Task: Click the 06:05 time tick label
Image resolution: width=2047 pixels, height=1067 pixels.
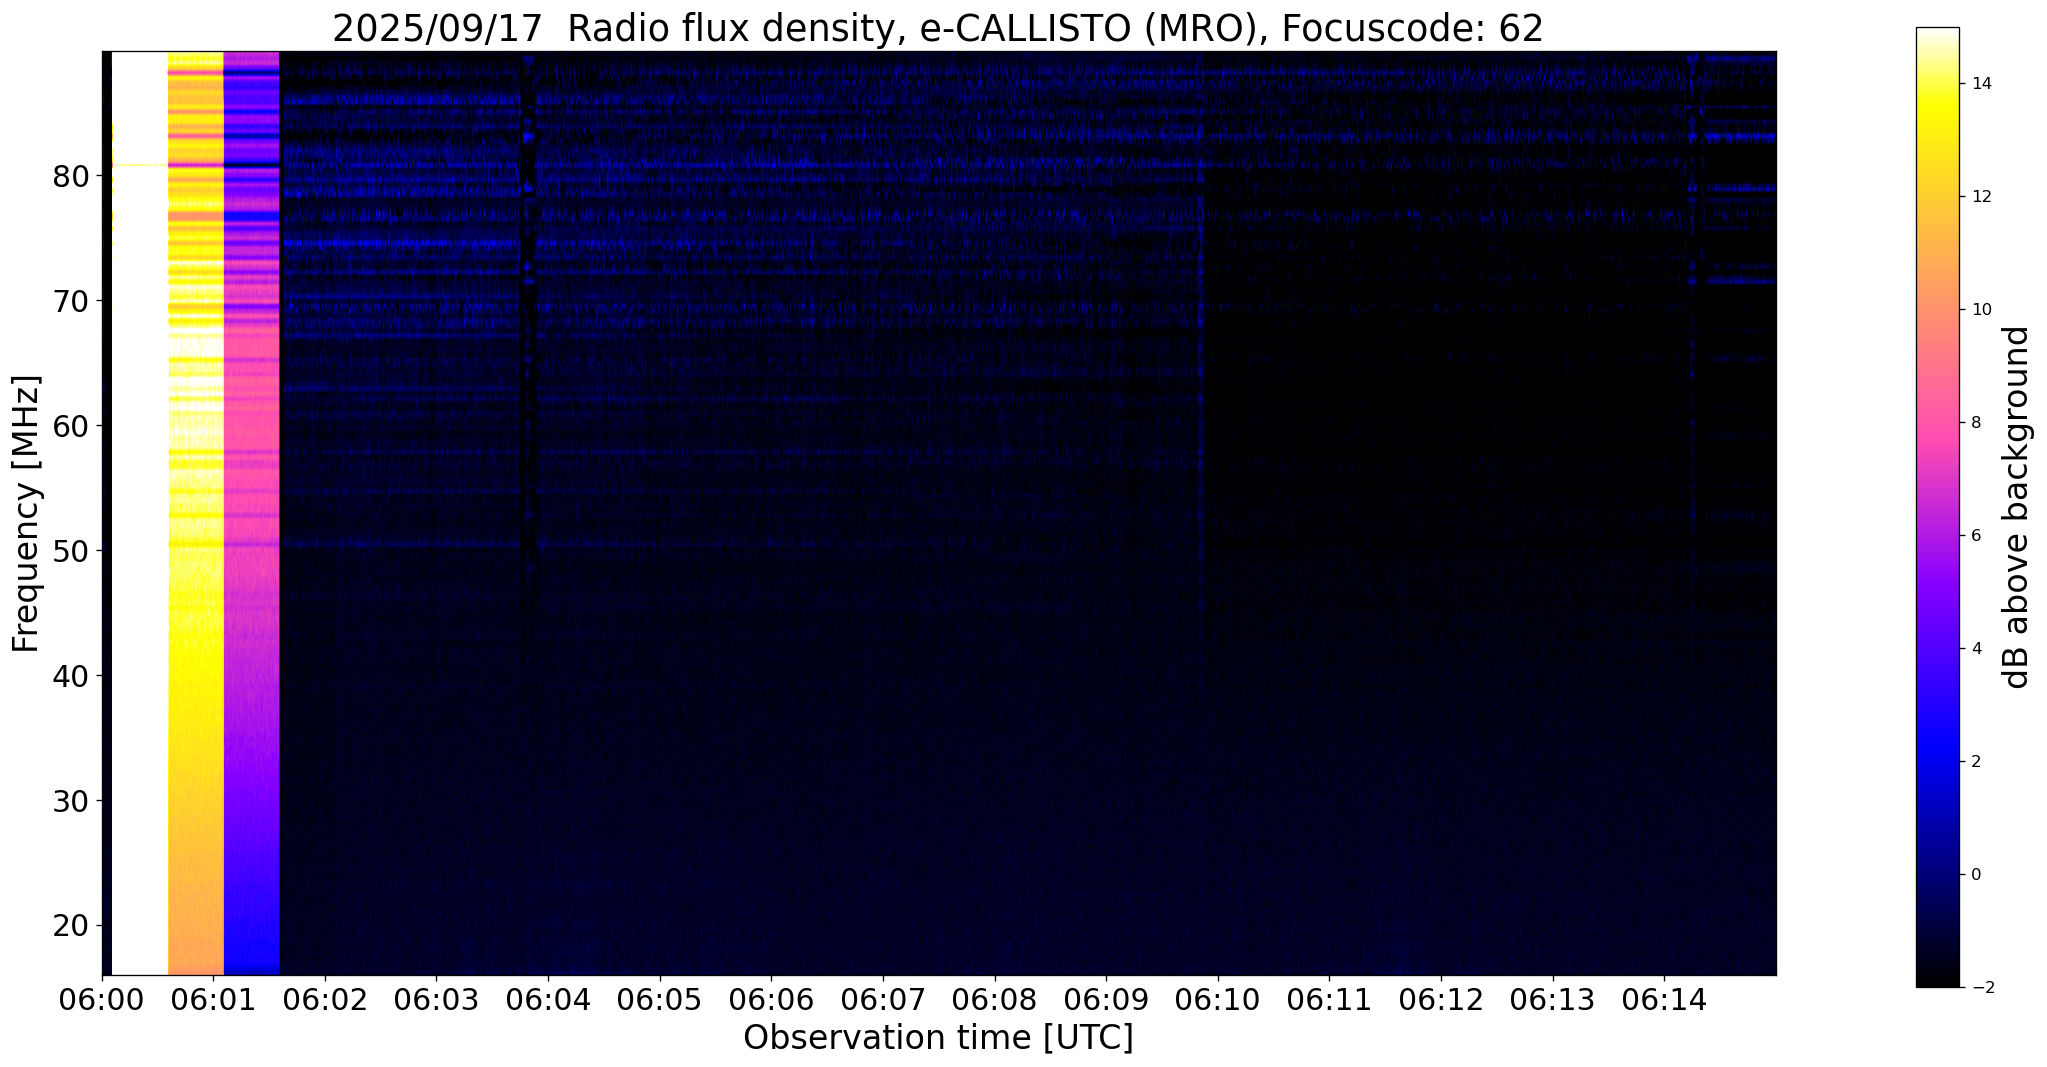Action: pyautogui.click(x=660, y=999)
